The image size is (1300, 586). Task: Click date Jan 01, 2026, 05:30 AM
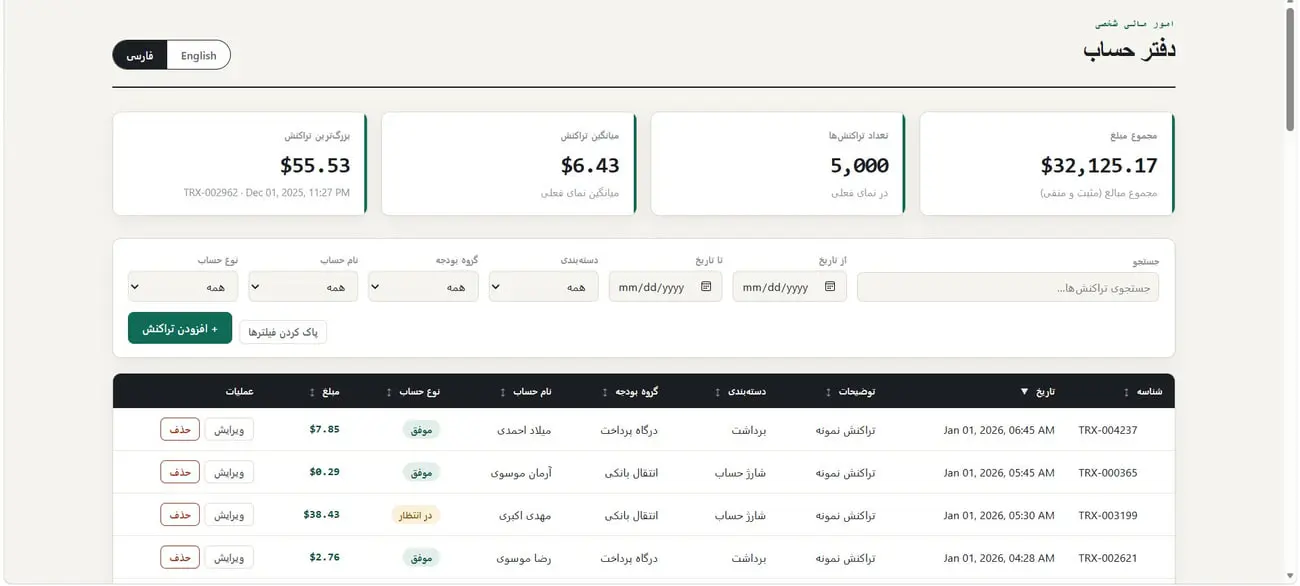(999, 515)
